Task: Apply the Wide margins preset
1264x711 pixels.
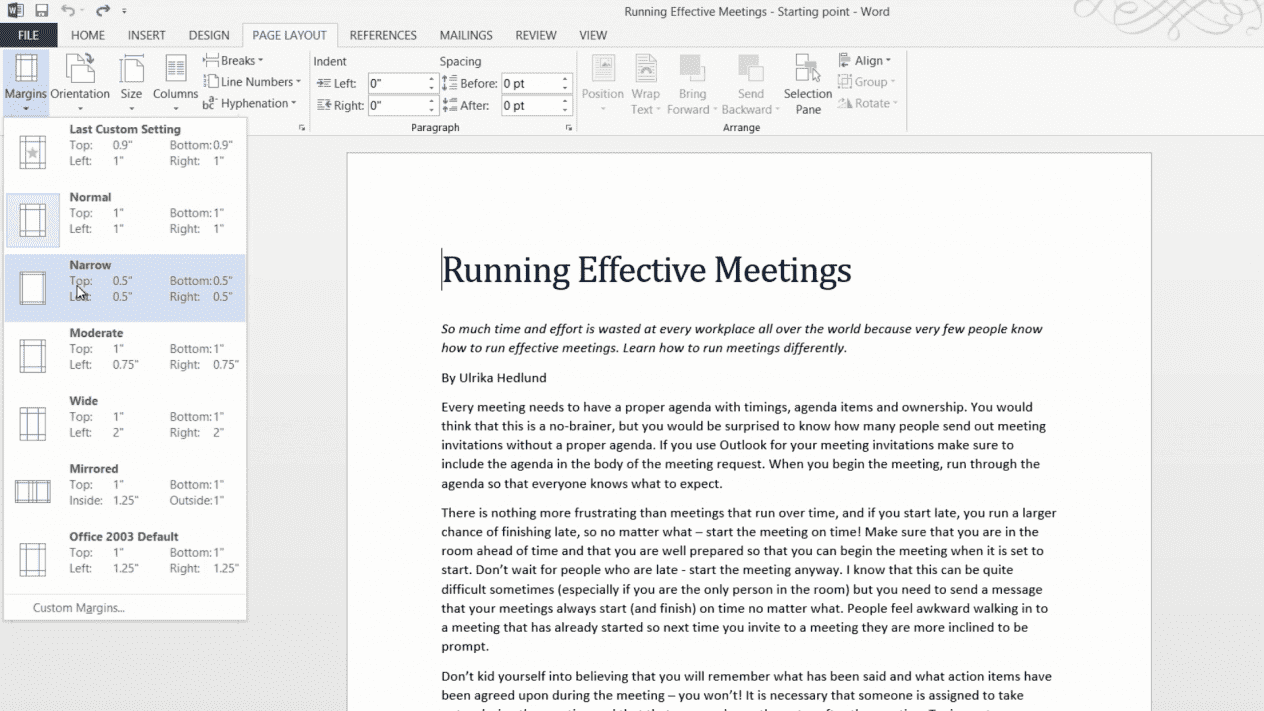Action: pos(125,424)
